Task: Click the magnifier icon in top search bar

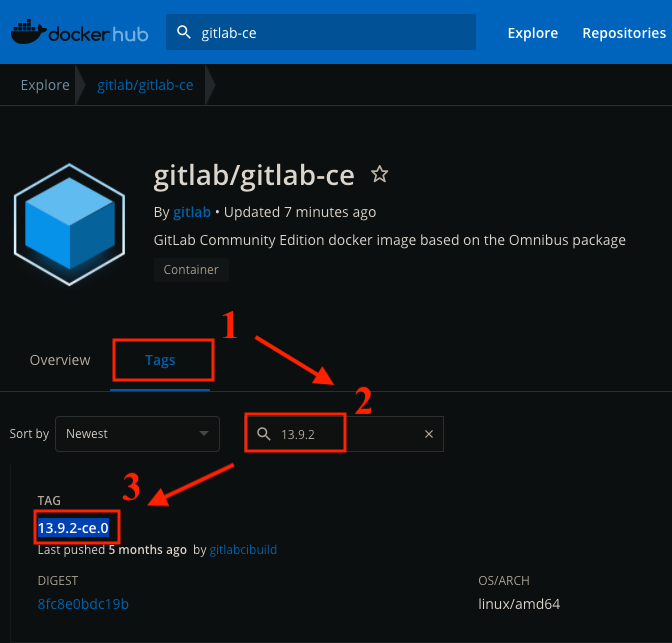Action: point(184,32)
